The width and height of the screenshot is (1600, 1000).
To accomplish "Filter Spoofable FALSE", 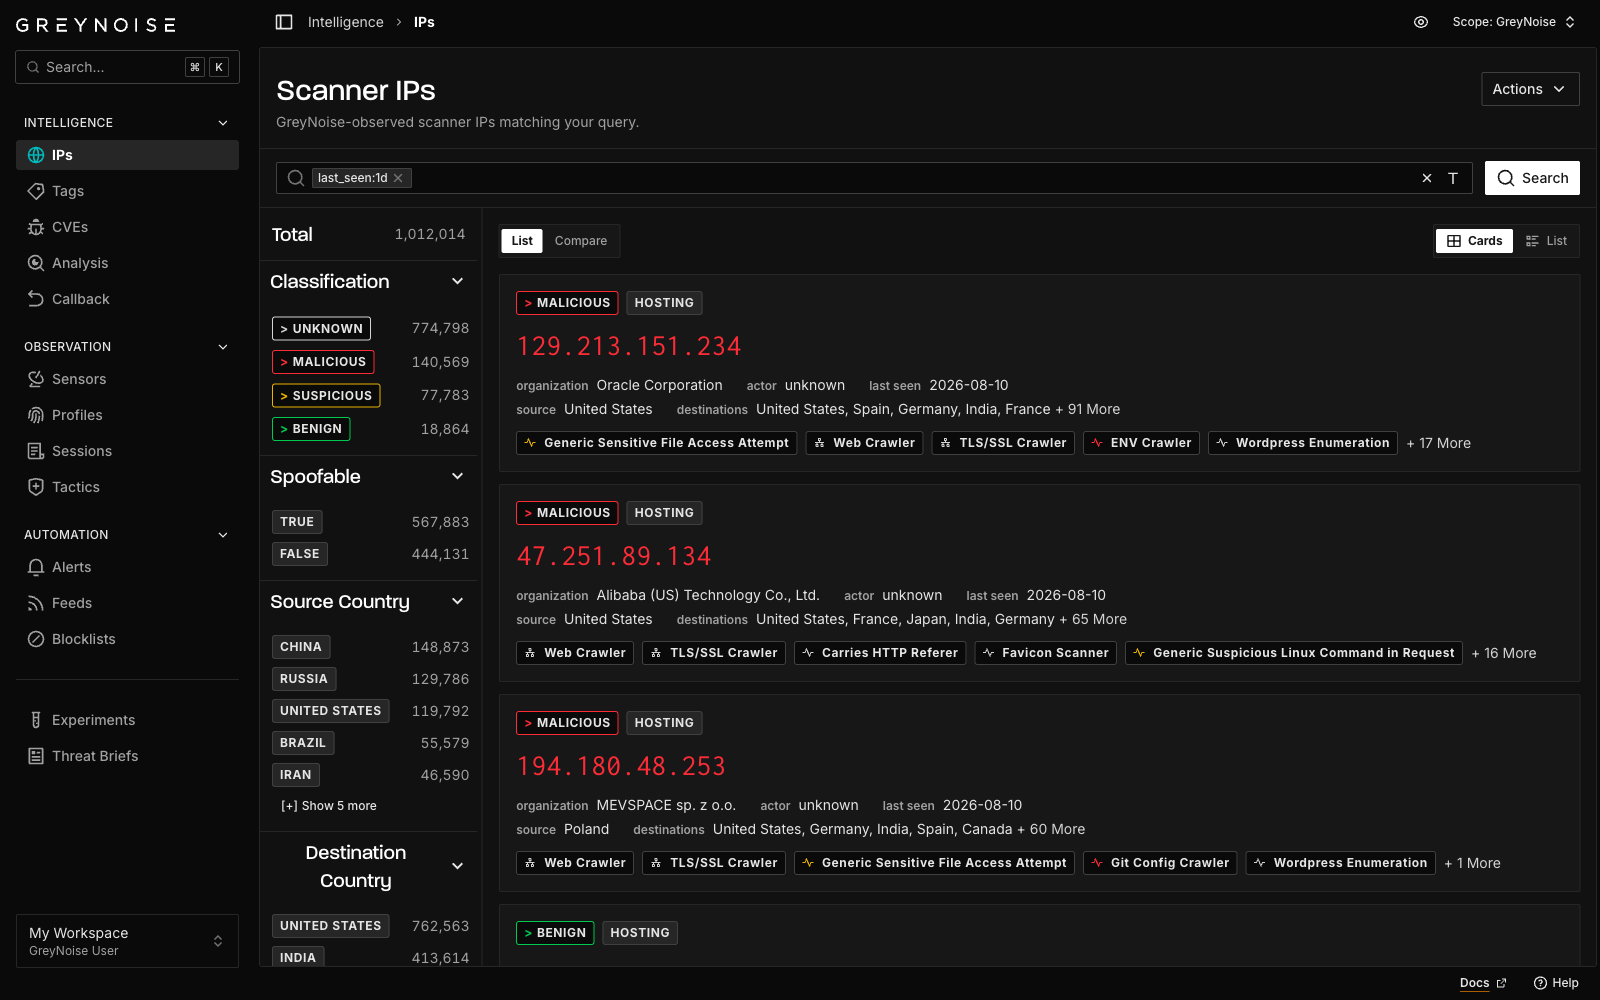I will [300, 554].
